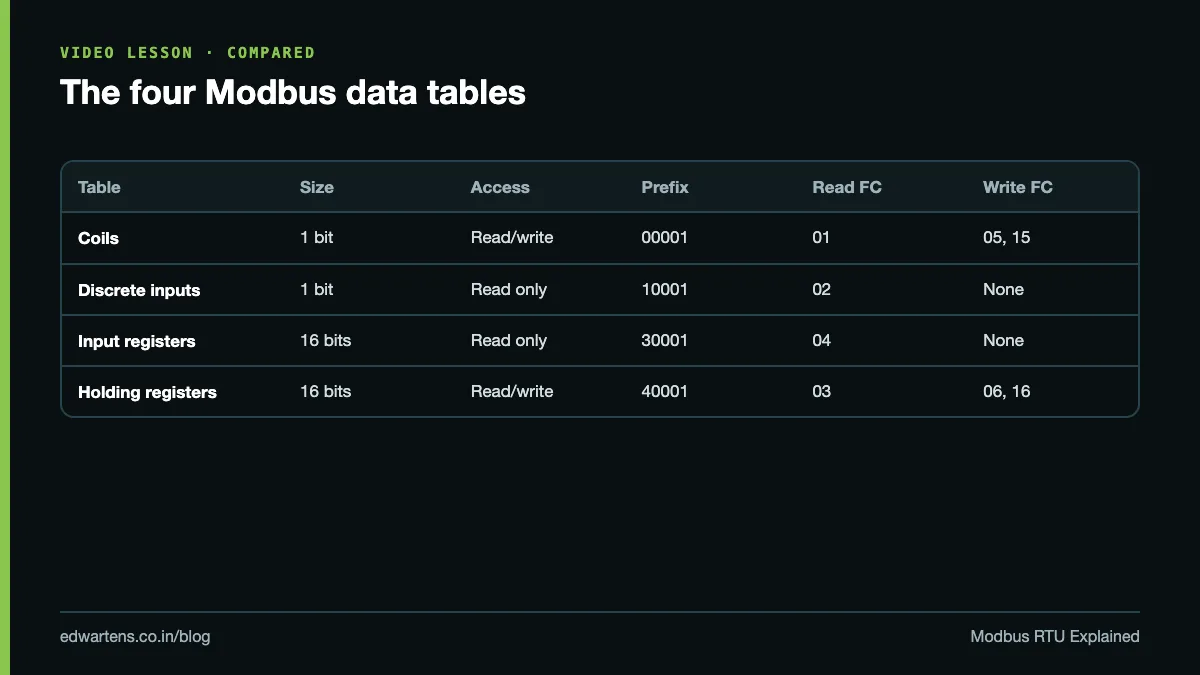
Task: Click the Read FC value 01
Action: [x=822, y=238]
